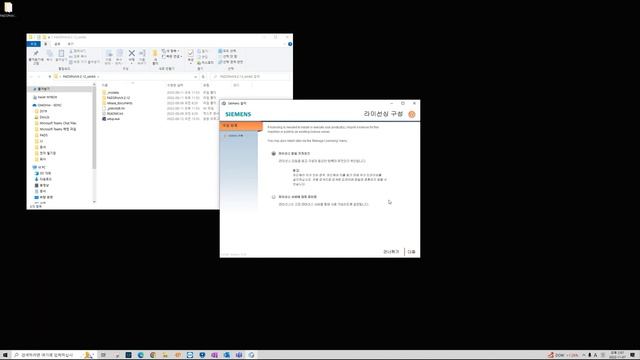
Task: Refresh the Explorer folder view
Action: tap(203, 76)
